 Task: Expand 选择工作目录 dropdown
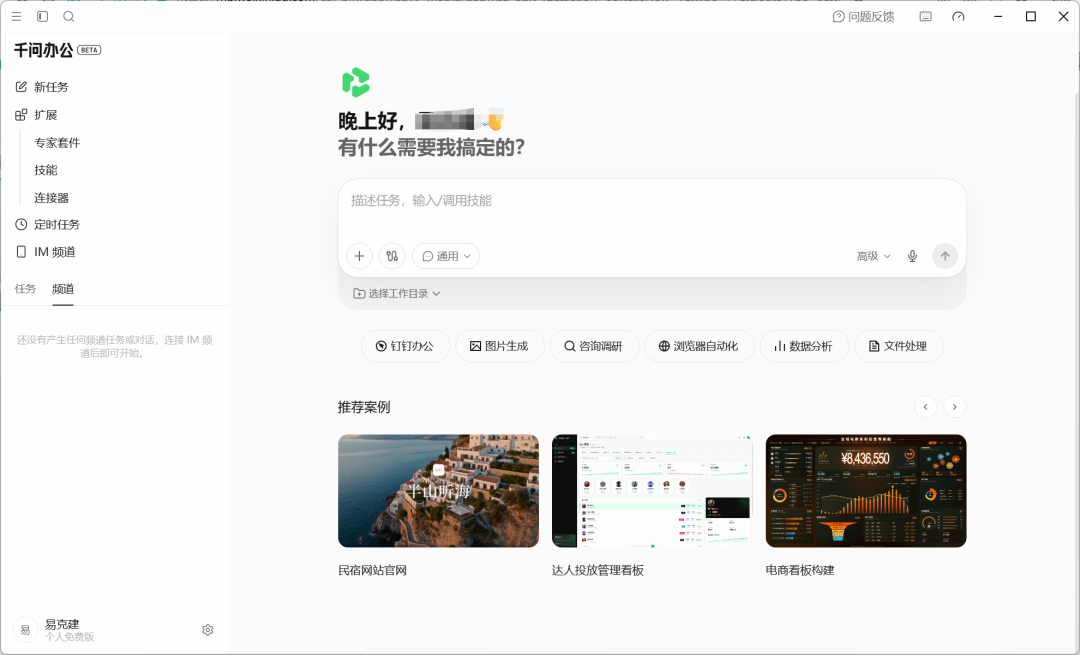pyautogui.click(x=397, y=293)
